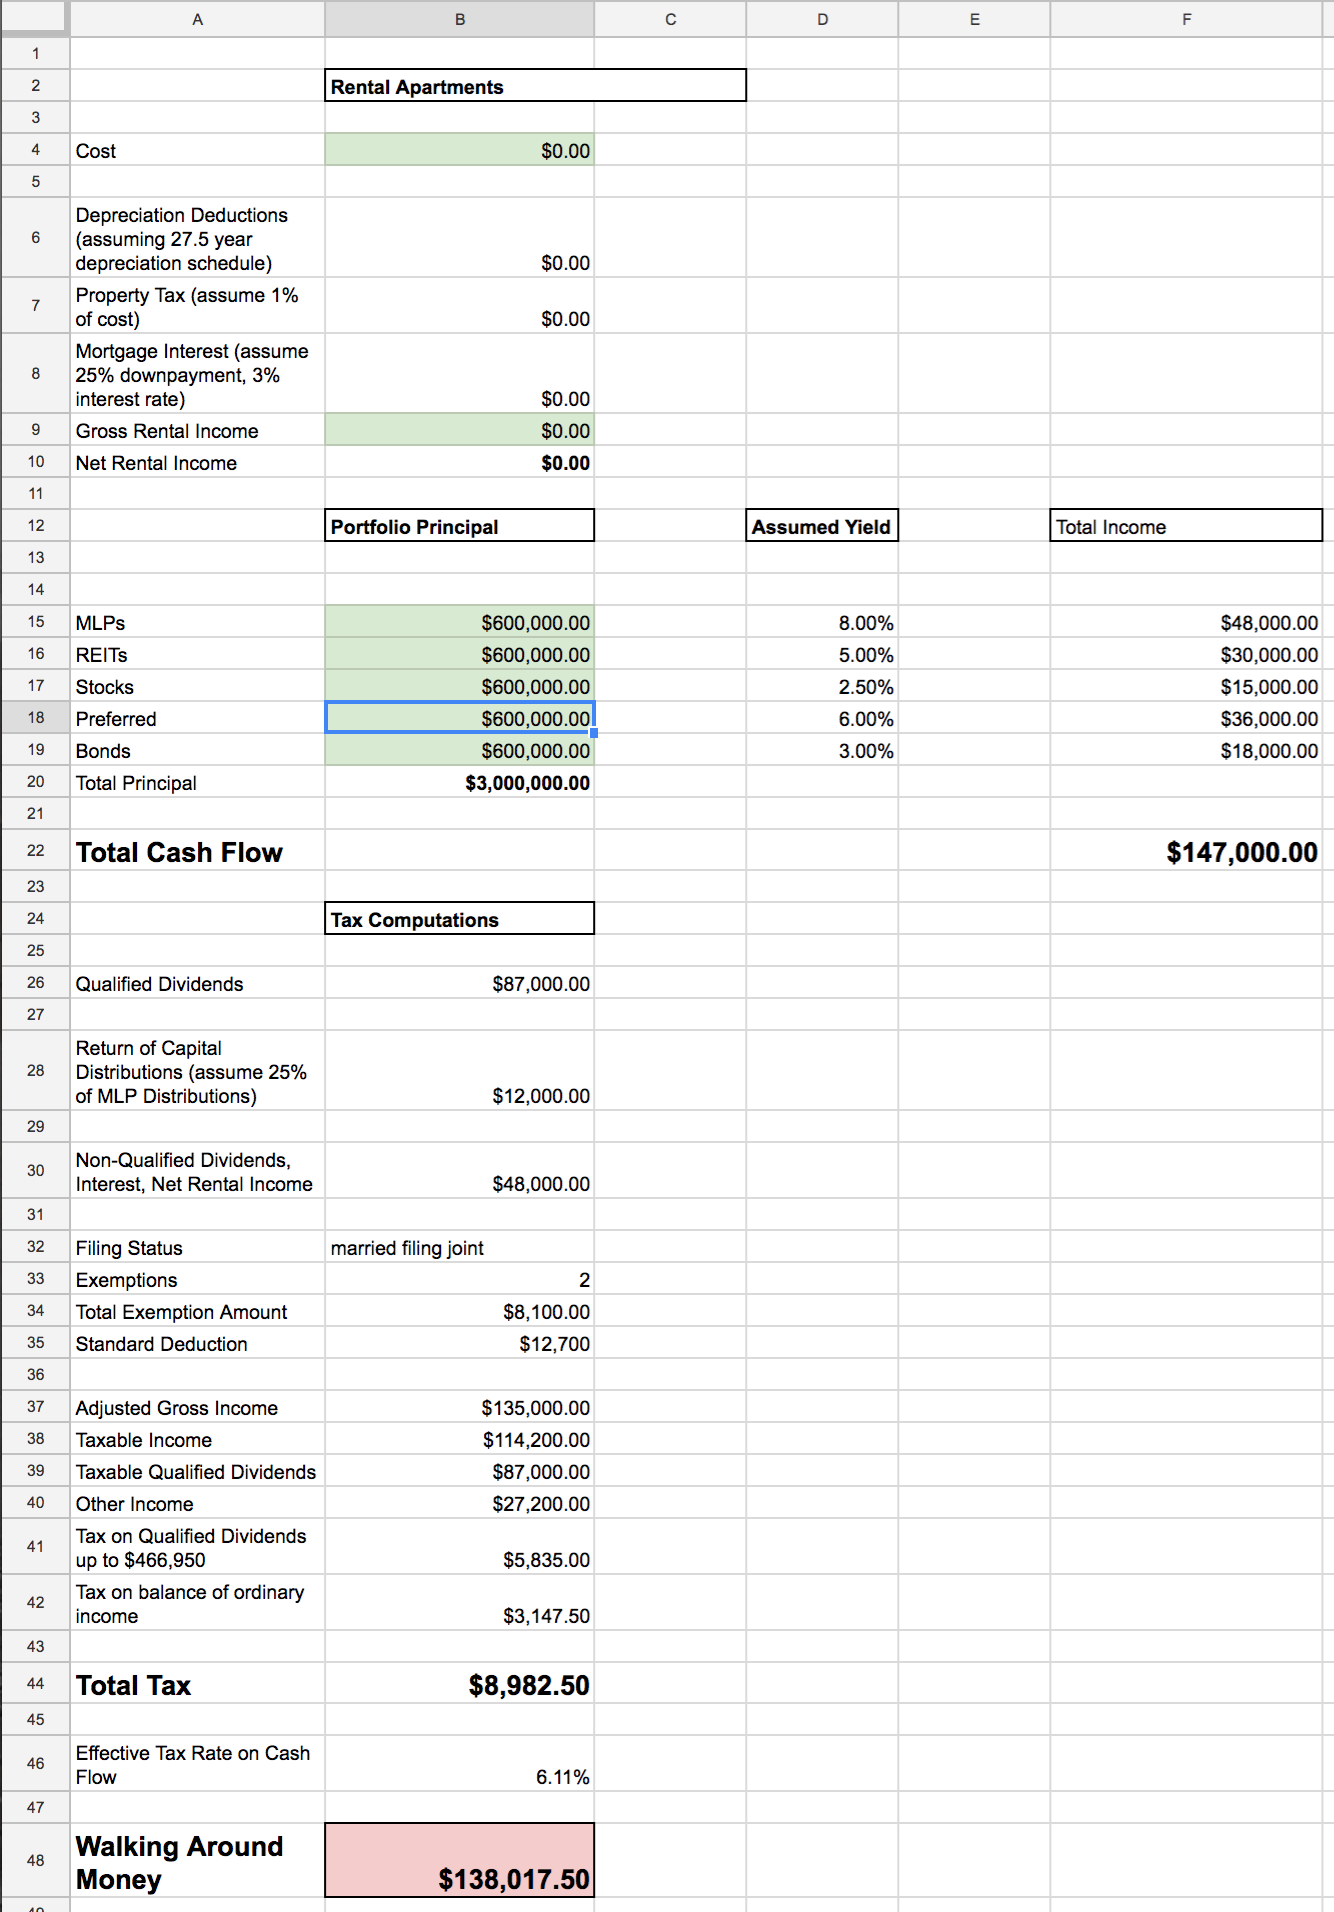This screenshot has height=1912, width=1334.
Task: Select column D header
Action: [x=822, y=19]
